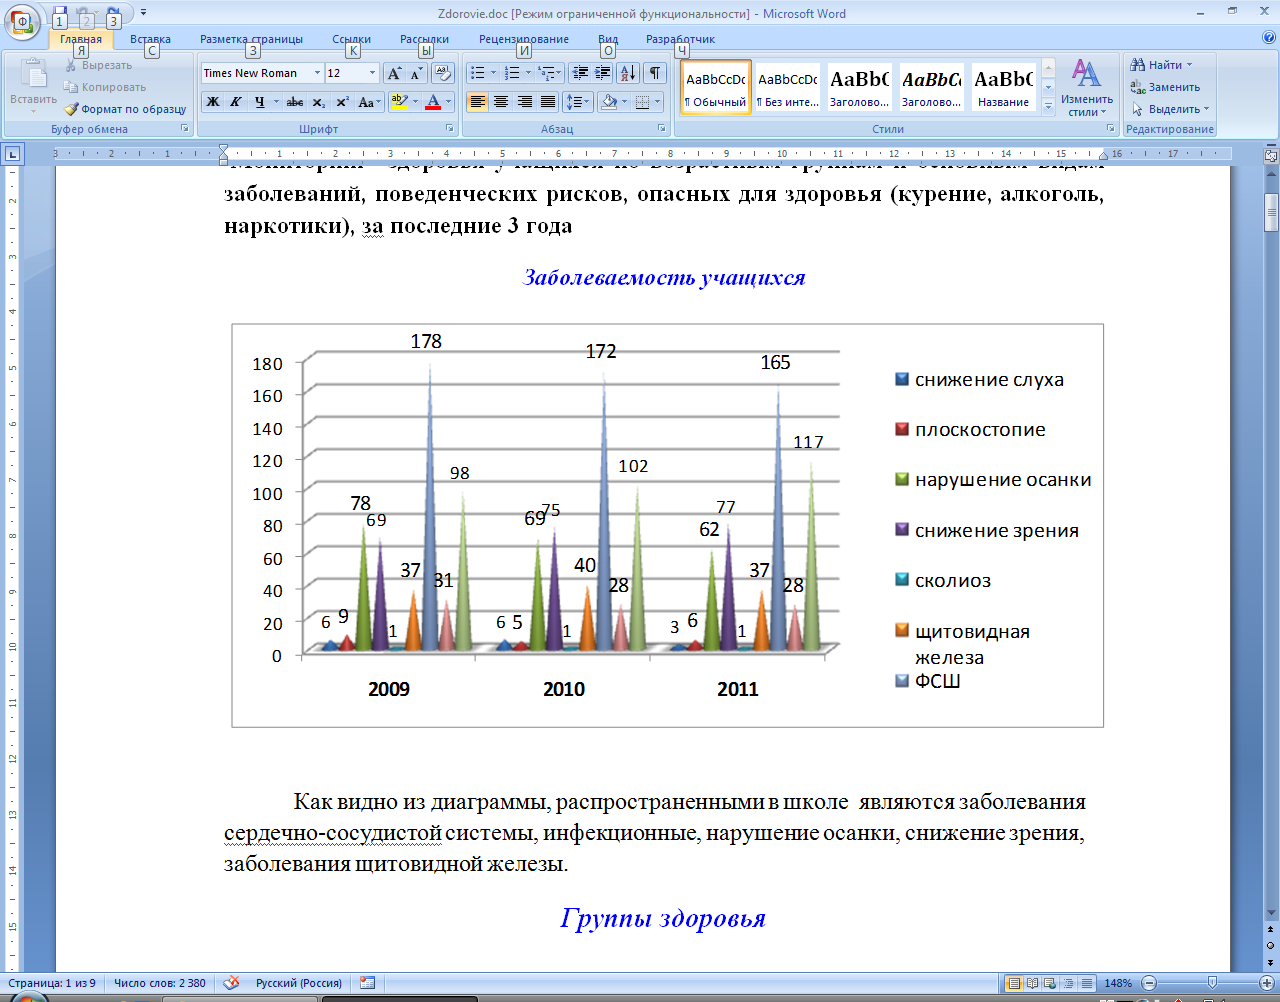The width and height of the screenshot is (1280, 1002).
Task: Open the font size 12 dropdown
Action: click(372, 73)
